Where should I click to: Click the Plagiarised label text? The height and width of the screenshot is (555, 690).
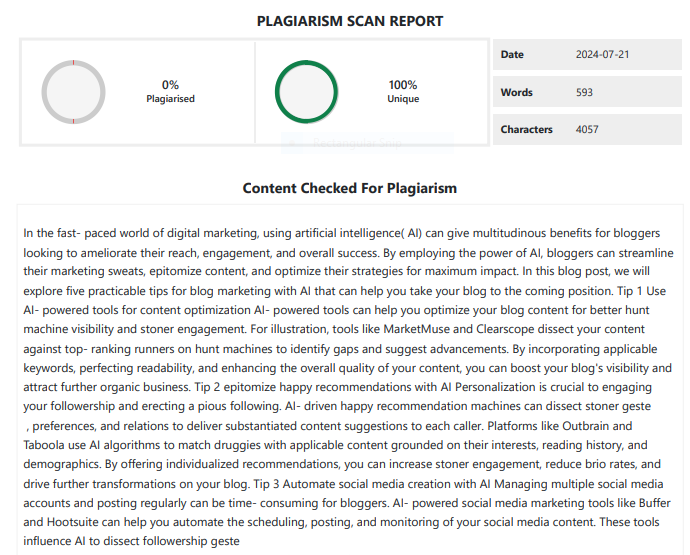(170, 99)
